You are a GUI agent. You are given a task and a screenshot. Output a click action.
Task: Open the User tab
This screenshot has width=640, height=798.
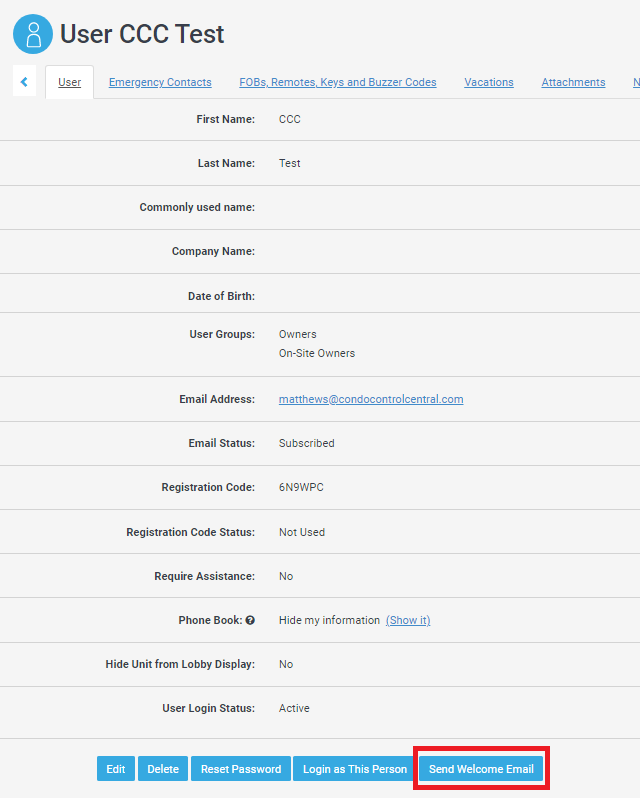[x=70, y=83]
